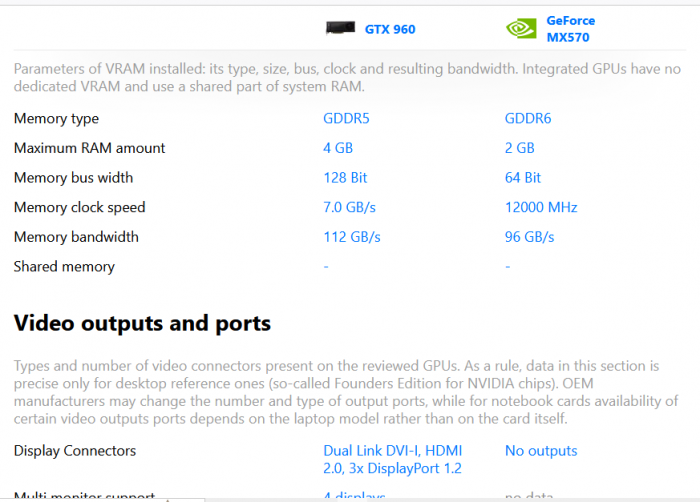Click the Video outputs and ports heading

point(142,323)
